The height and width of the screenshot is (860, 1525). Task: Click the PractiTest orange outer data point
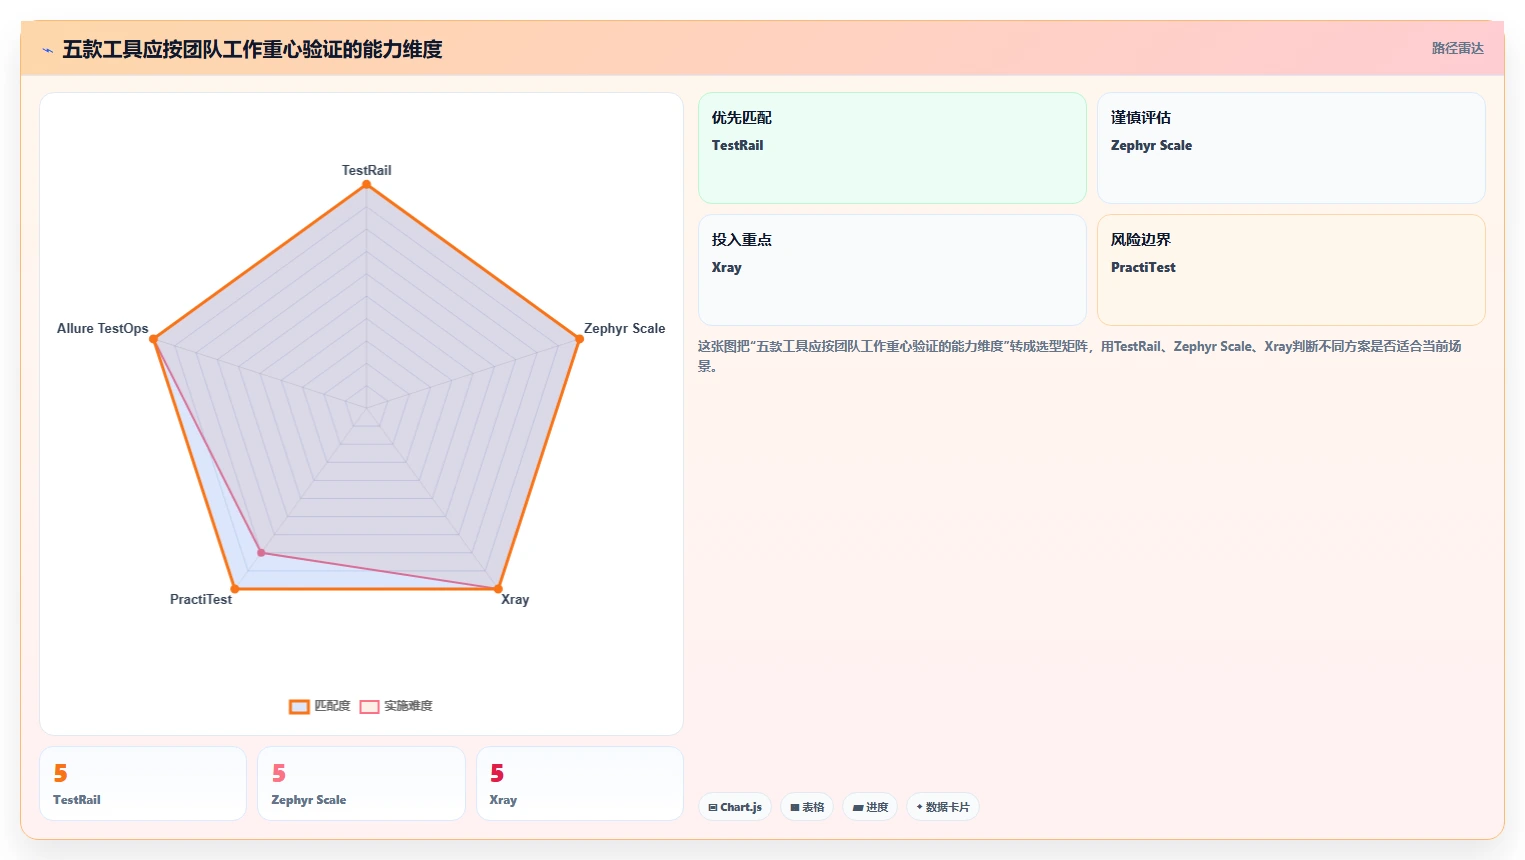pos(235,589)
